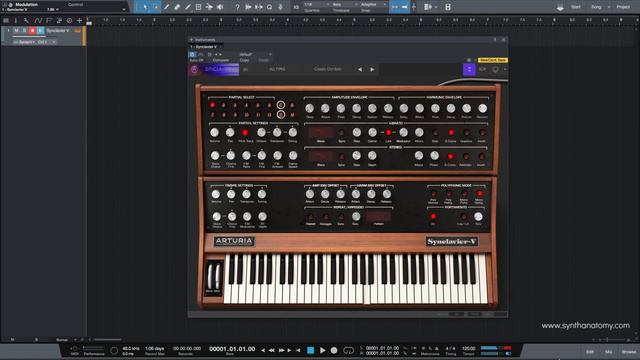Toggle record arm on Synclavier V track

(32, 31)
